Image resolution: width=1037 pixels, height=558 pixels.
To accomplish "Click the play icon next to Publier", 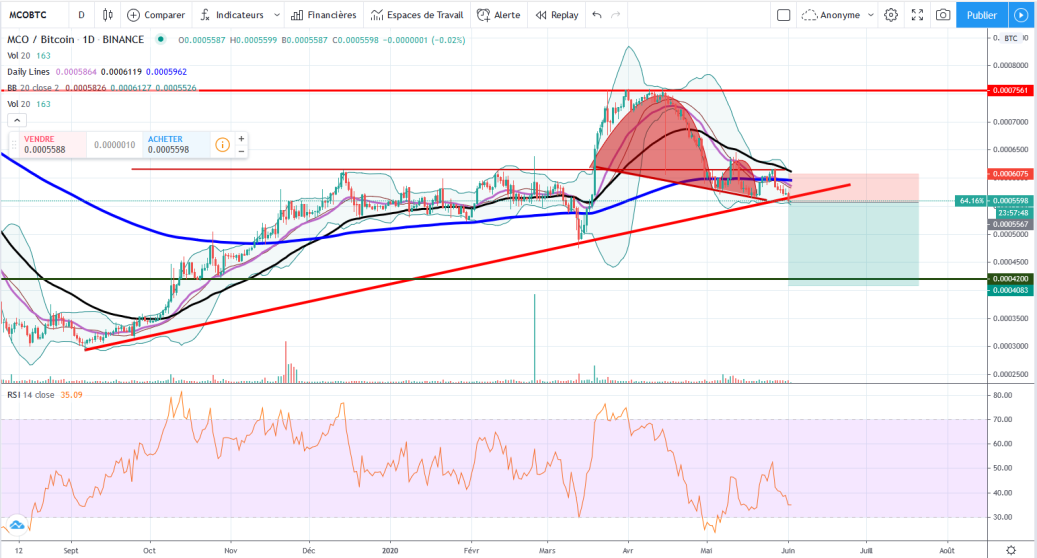I will tap(1020, 15).
